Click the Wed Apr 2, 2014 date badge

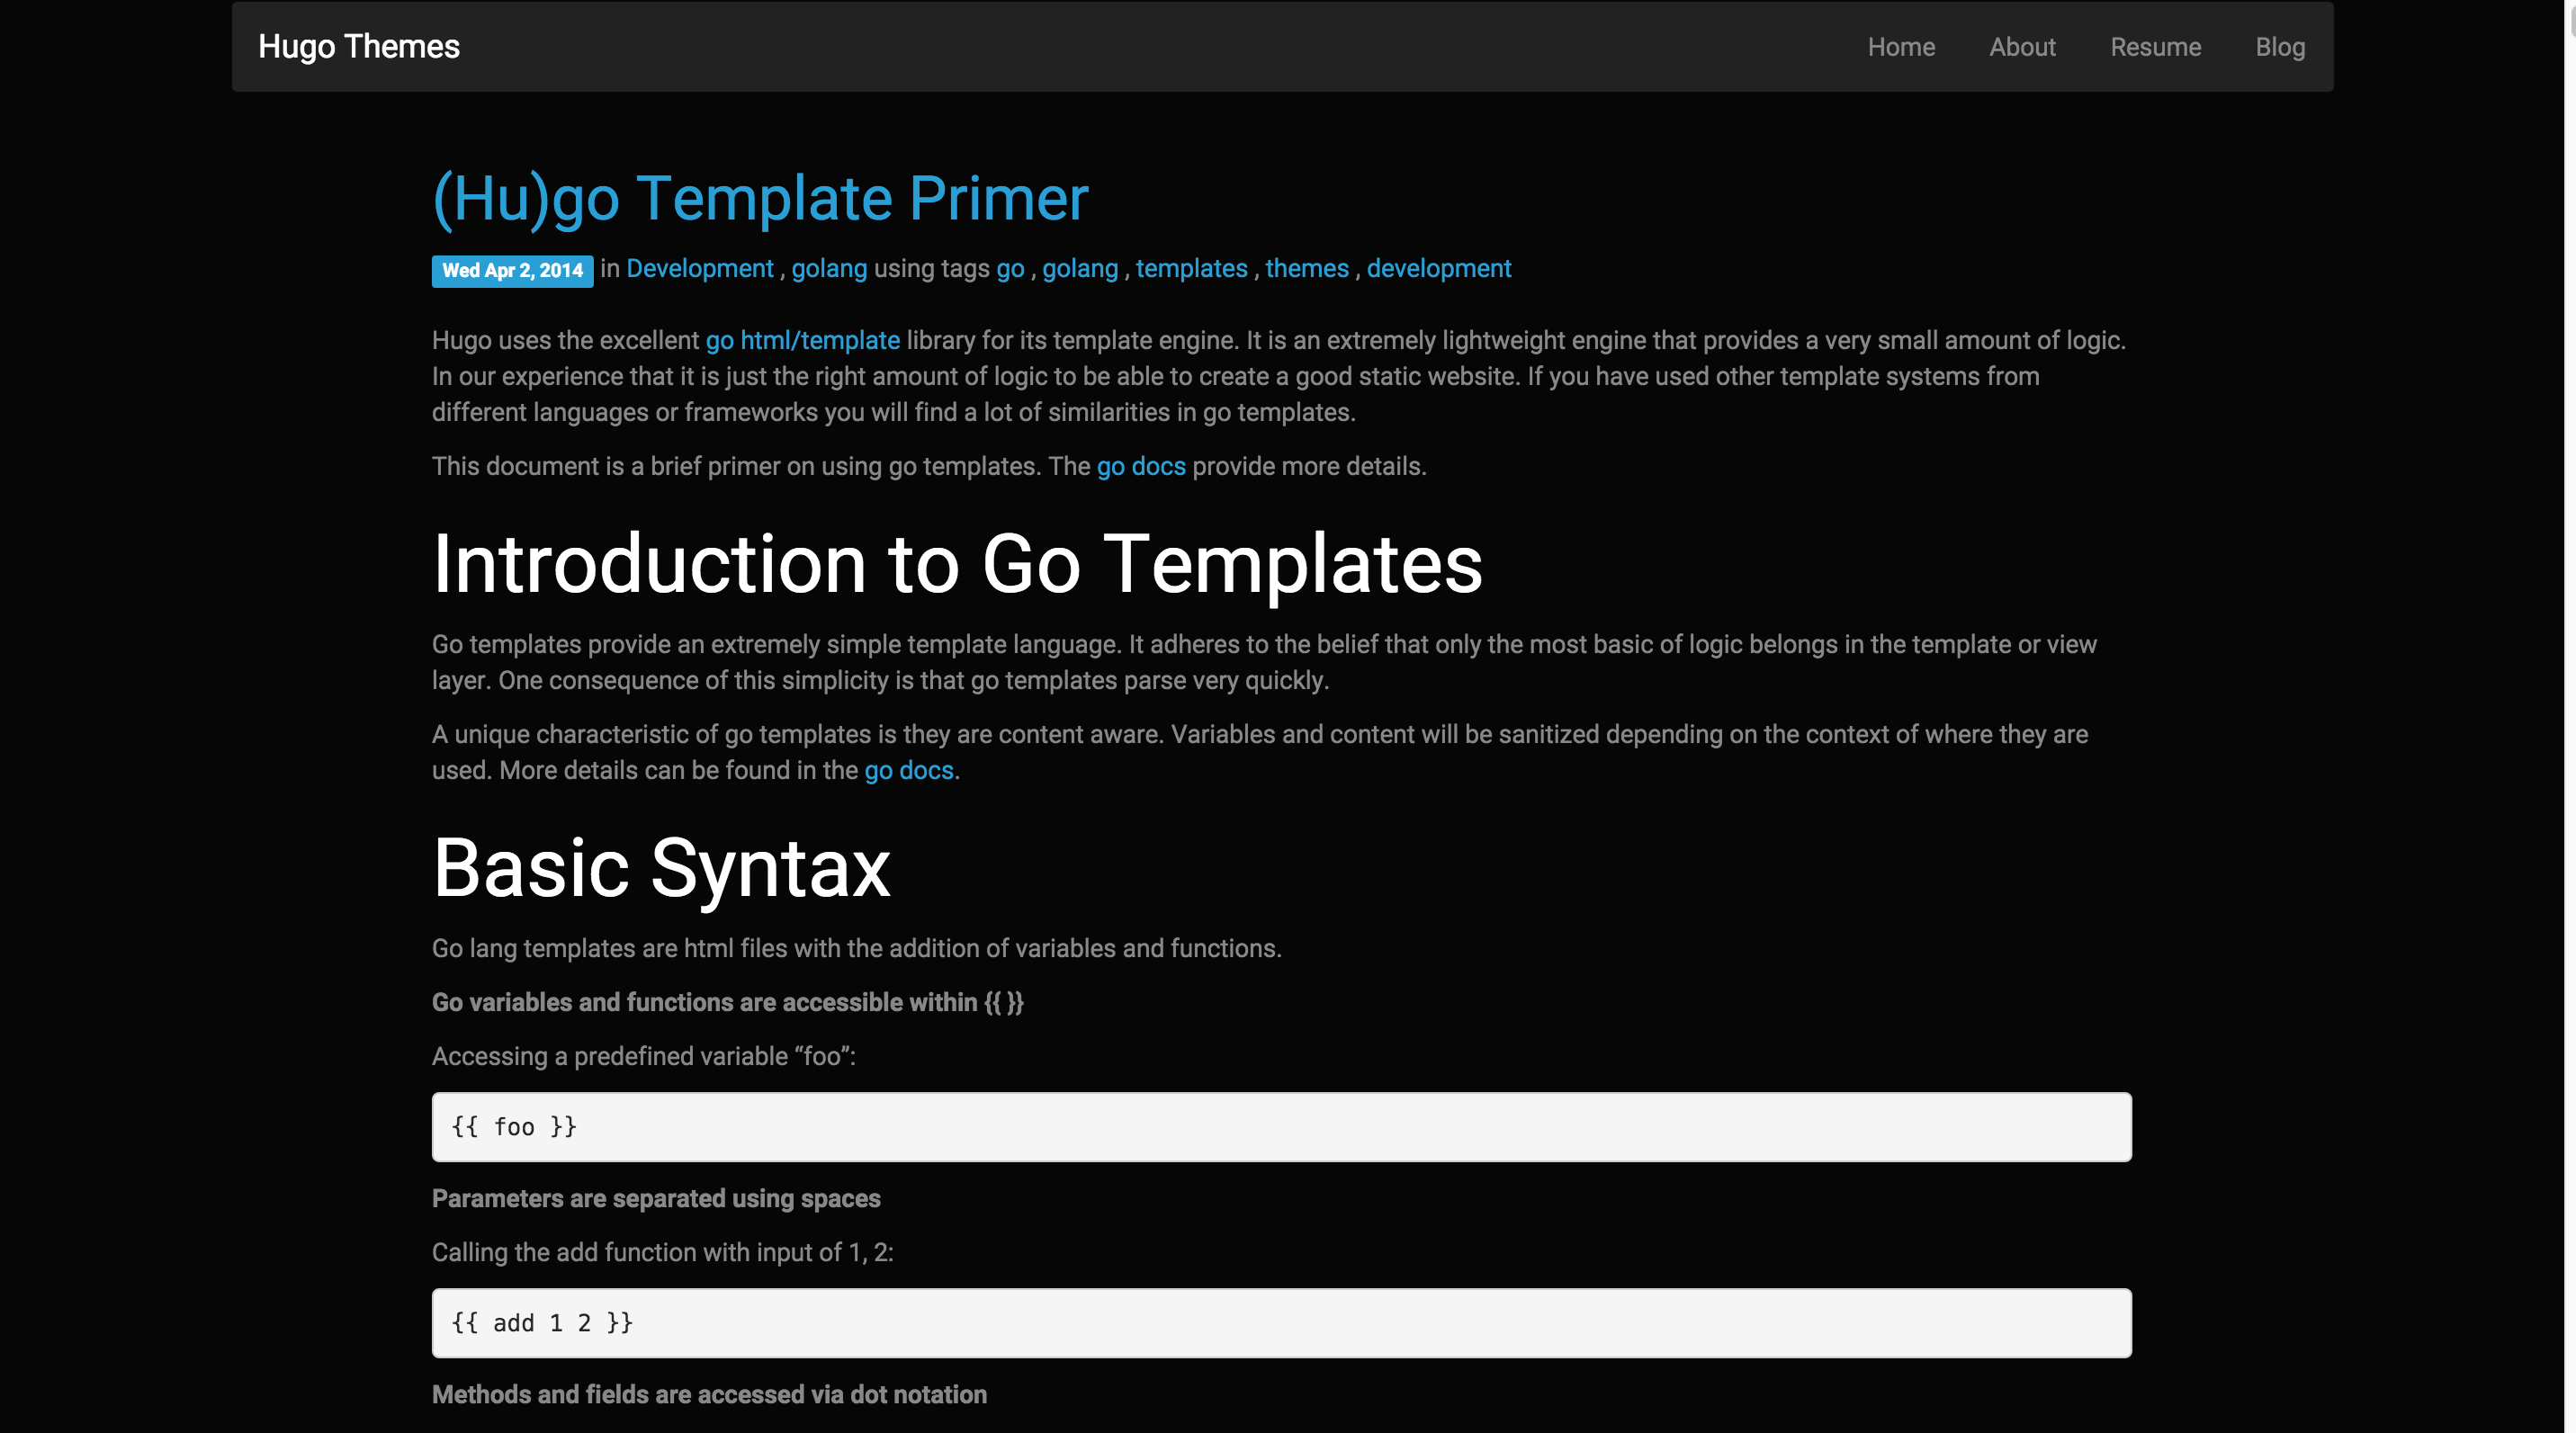point(512,271)
